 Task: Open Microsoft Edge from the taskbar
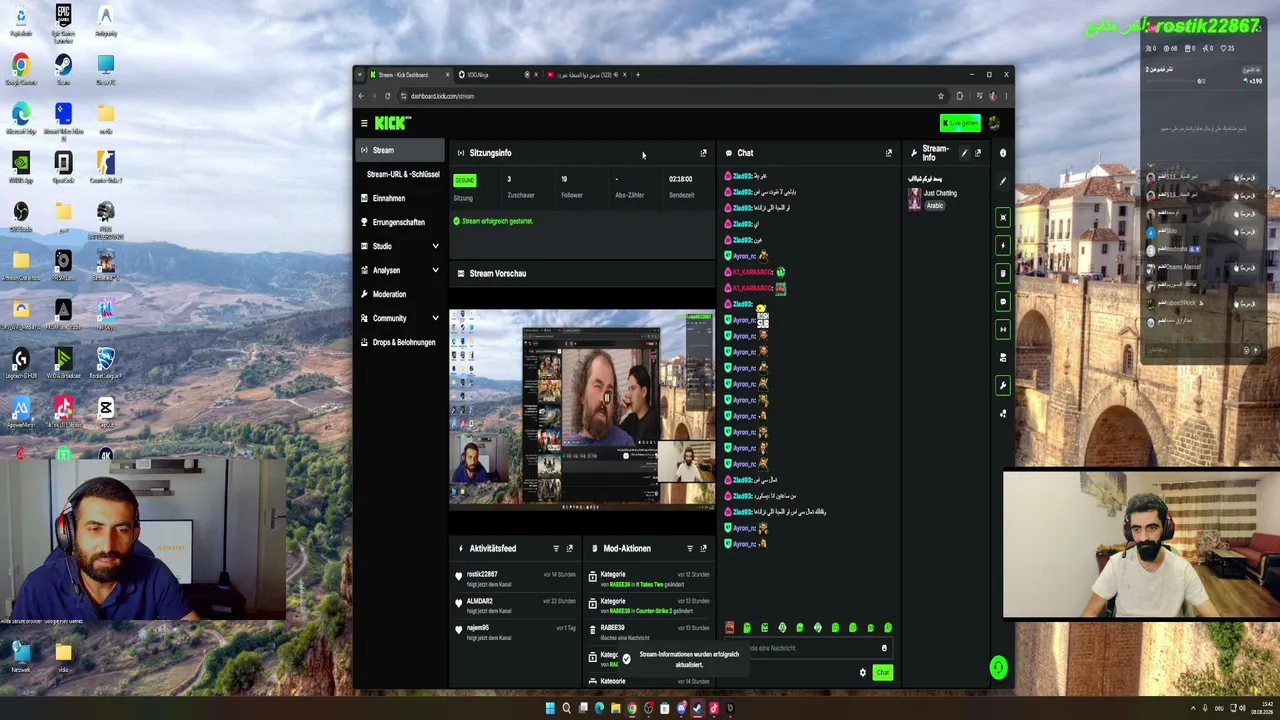pos(599,708)
